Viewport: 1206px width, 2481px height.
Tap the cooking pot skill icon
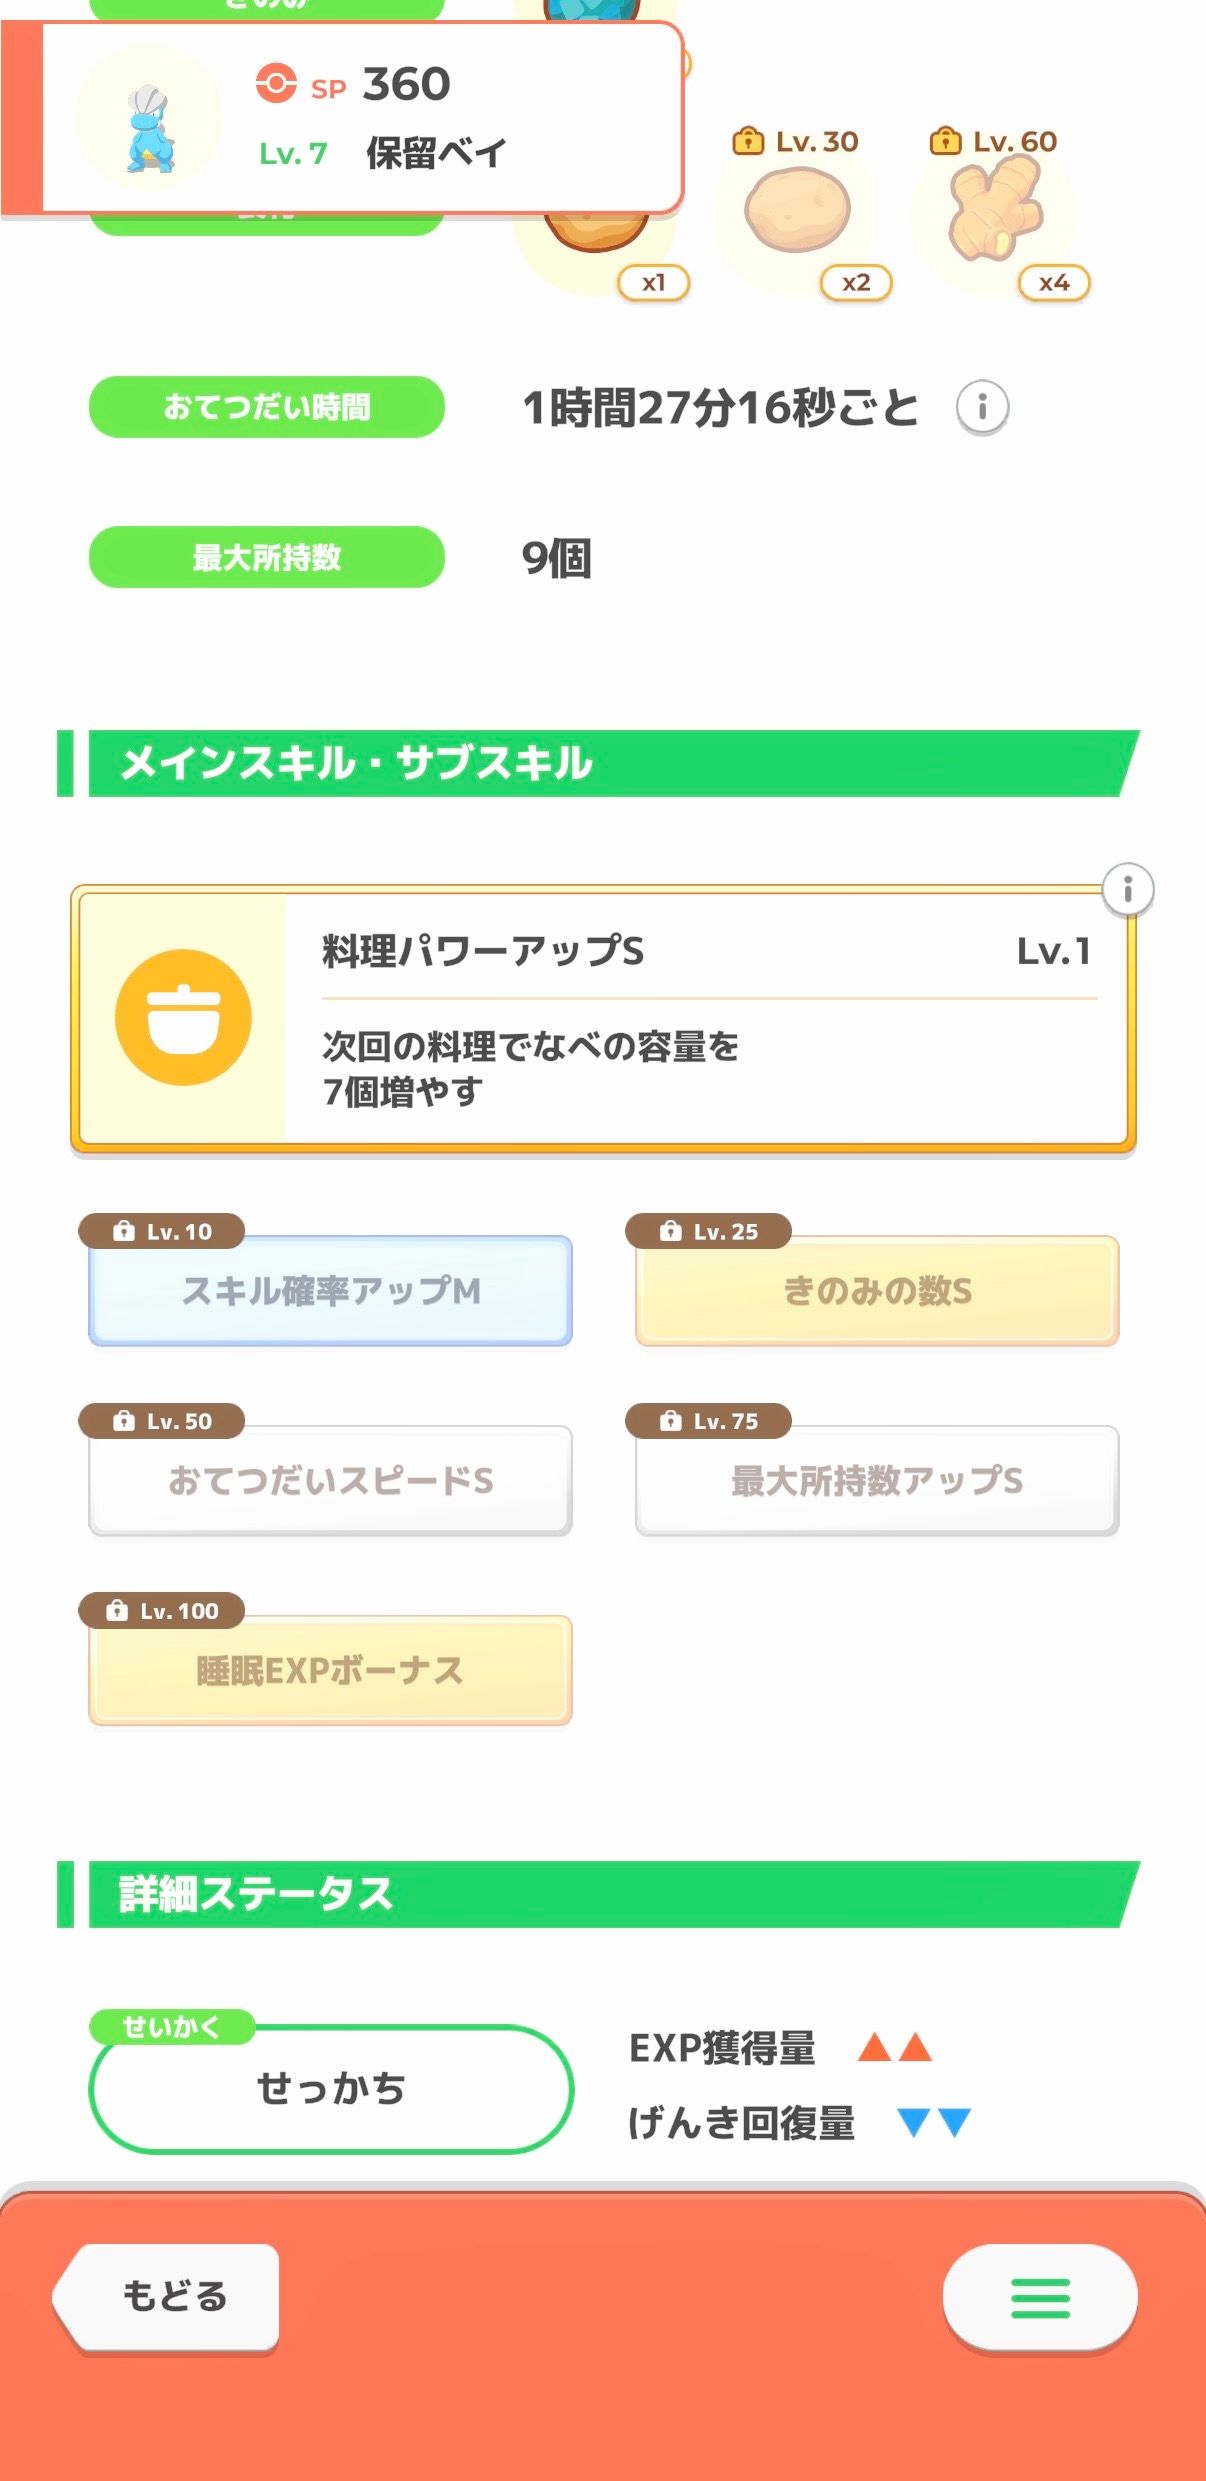[183, 1017]
